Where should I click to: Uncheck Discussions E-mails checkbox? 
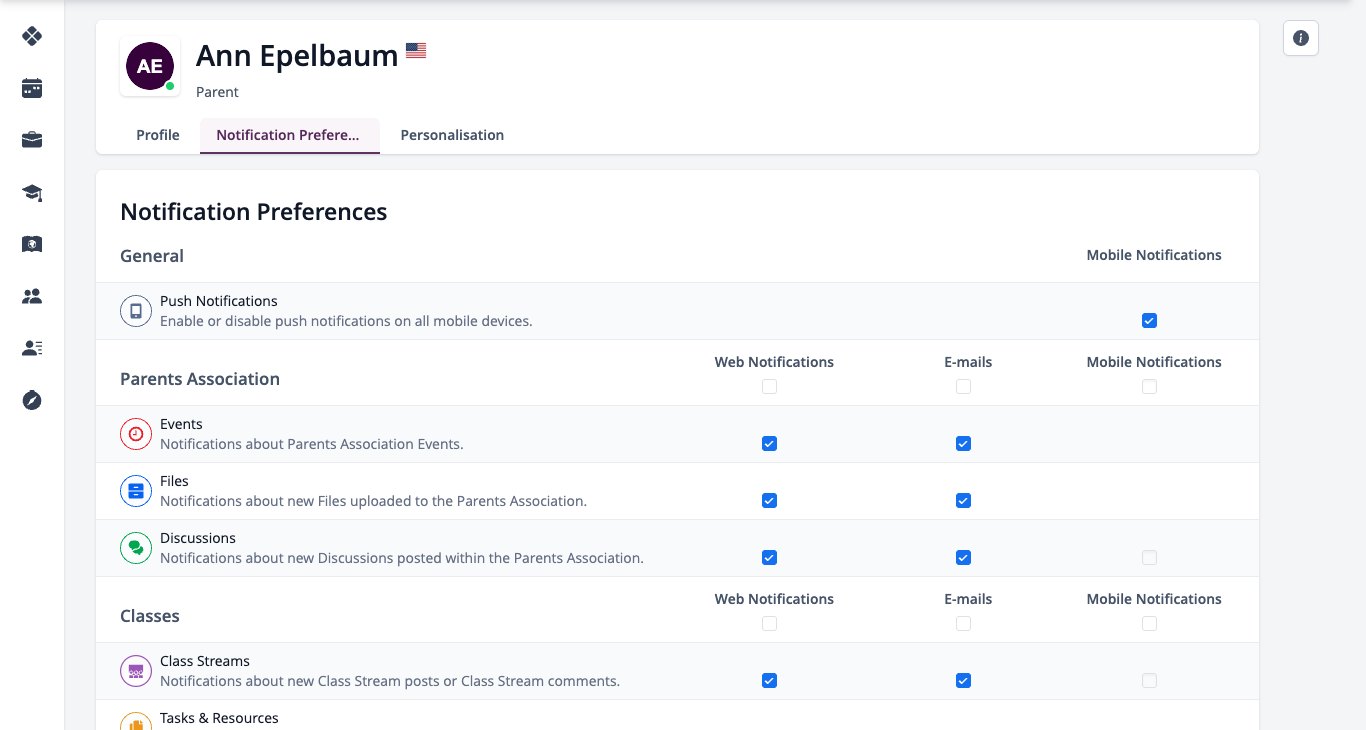pyautogui.click(x=963, y=558)
